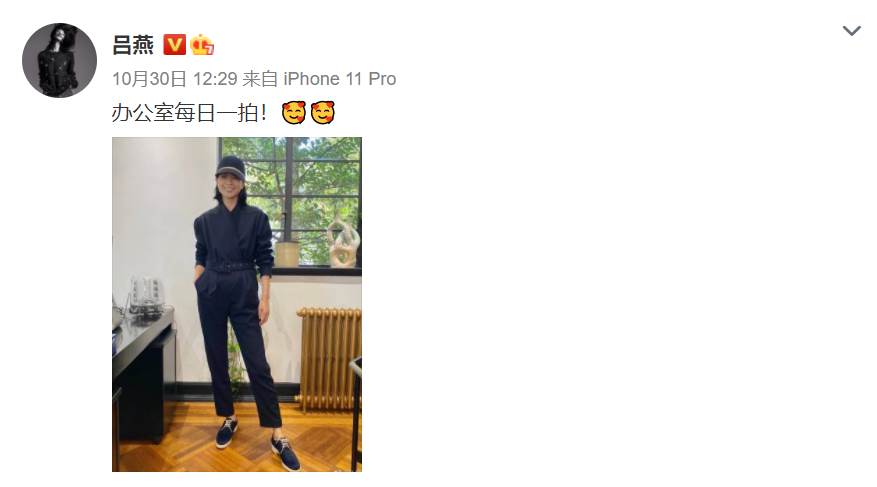Click the crown membership badge icon
The width and height of the screenshot is (877, 487).
(202, 45)
